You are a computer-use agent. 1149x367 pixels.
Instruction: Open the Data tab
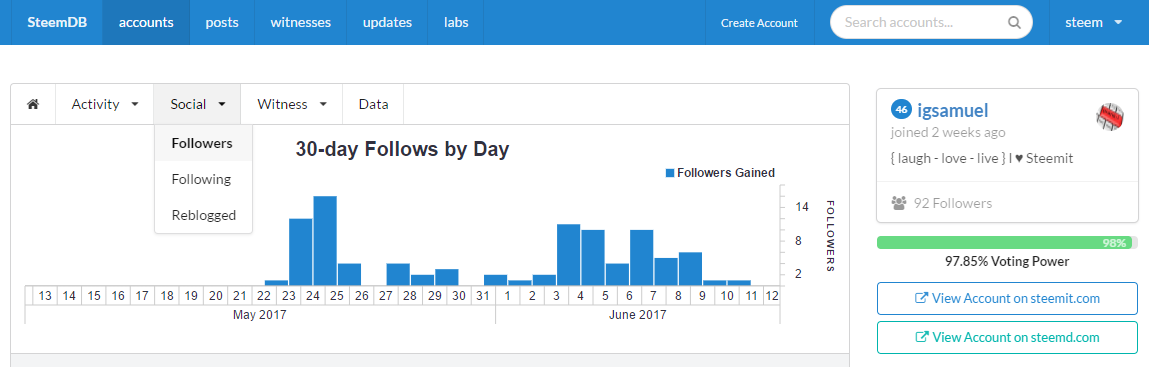pyautogui.click(x=373, y=104)
